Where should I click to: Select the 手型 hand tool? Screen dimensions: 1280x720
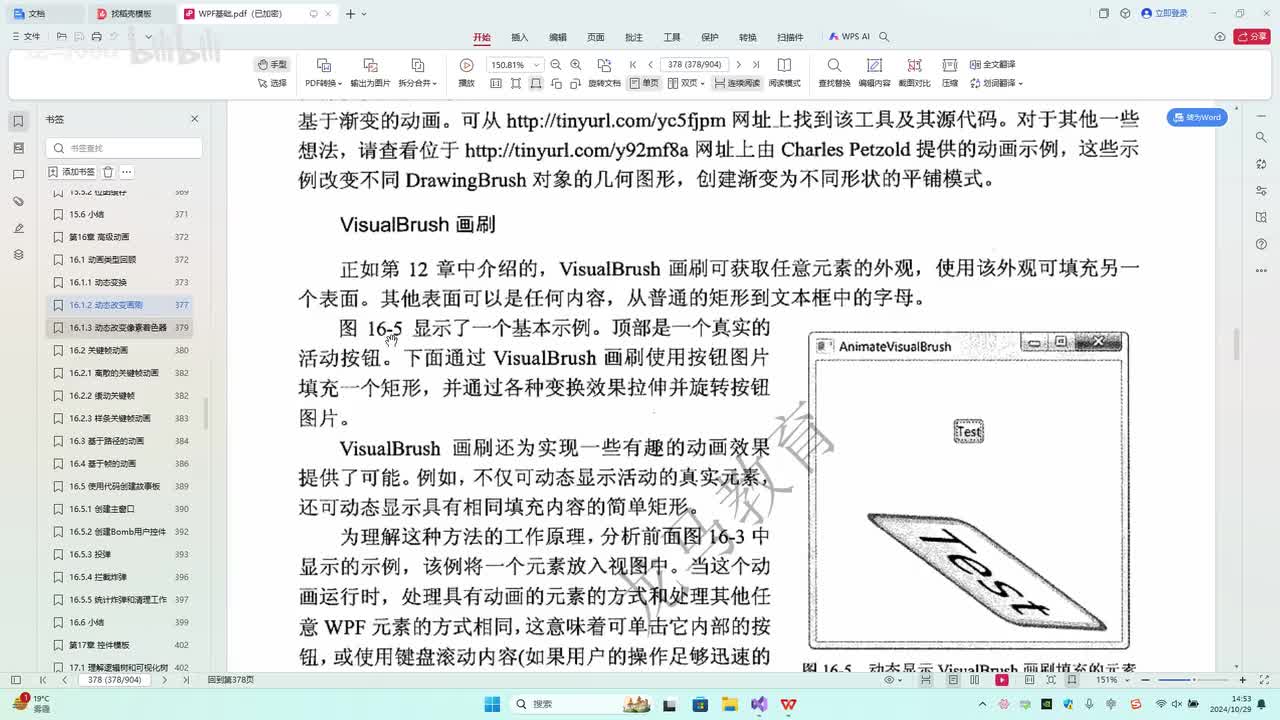272,64
